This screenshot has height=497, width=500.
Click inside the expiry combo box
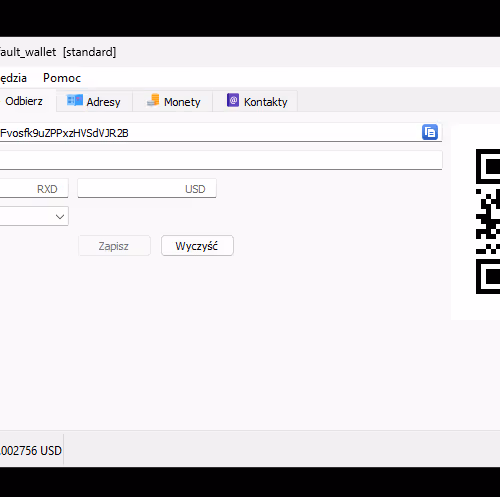34,216
